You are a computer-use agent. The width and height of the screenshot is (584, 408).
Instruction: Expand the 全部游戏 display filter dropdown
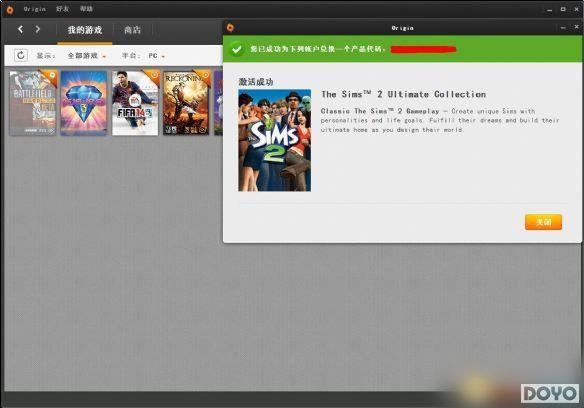87,56
